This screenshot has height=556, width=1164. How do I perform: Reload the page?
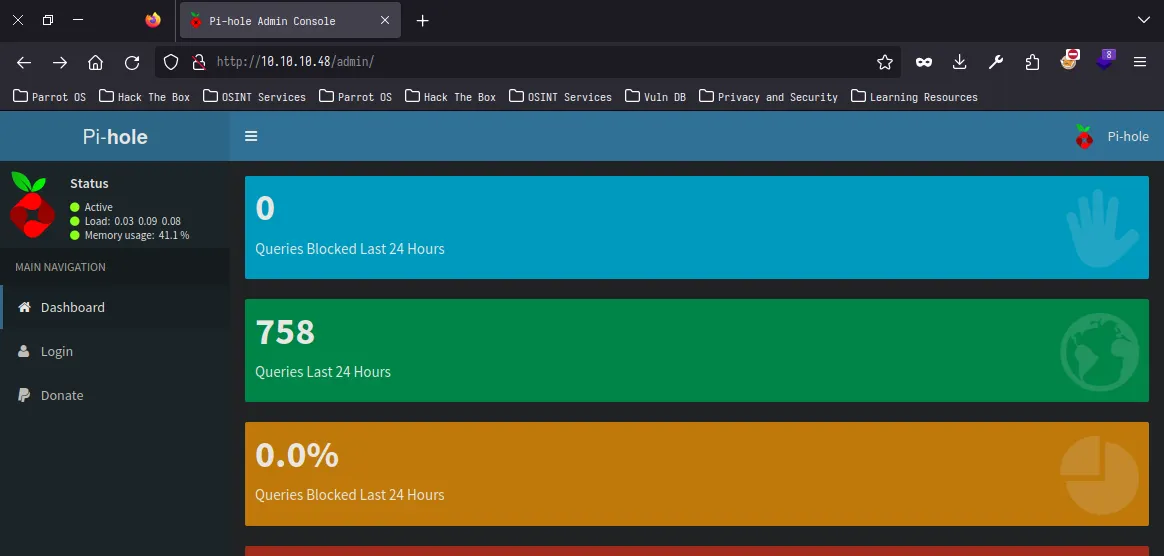pyautogui.click(x=132, y=62)
